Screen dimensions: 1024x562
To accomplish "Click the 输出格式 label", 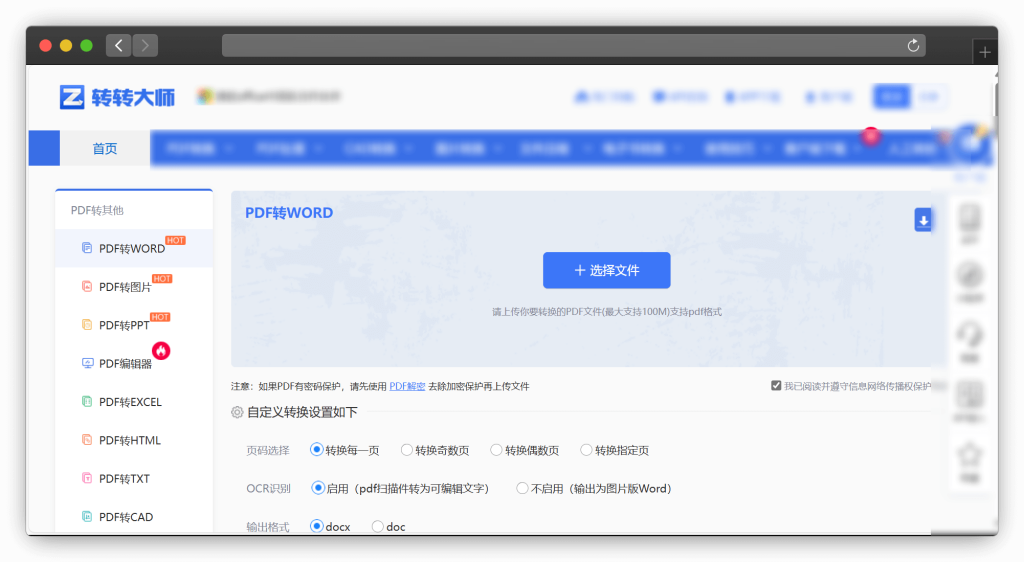I will click(268, 527).
